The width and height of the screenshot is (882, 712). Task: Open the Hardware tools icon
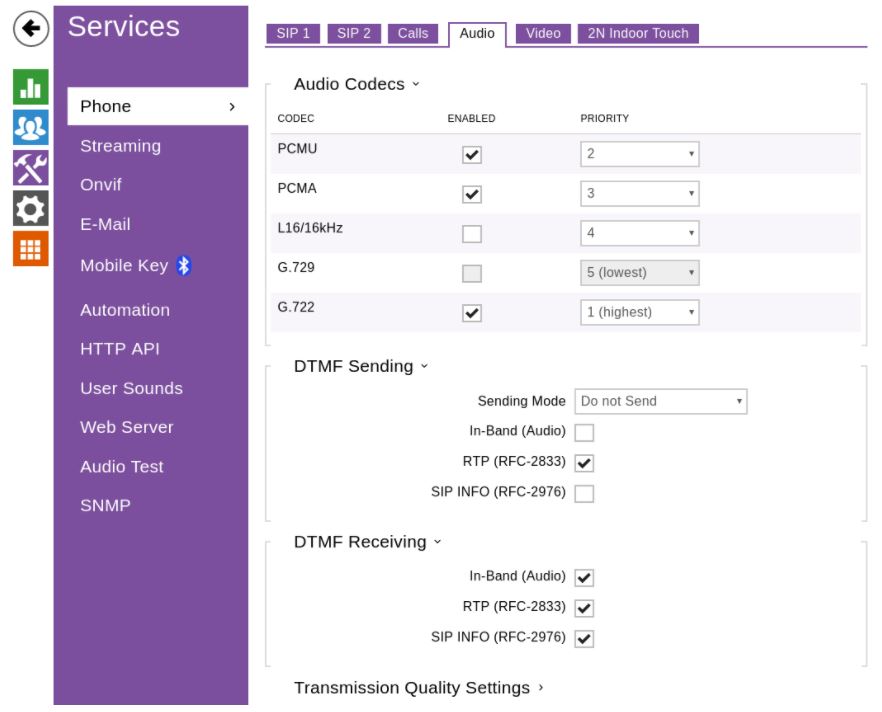click(31, 168)
